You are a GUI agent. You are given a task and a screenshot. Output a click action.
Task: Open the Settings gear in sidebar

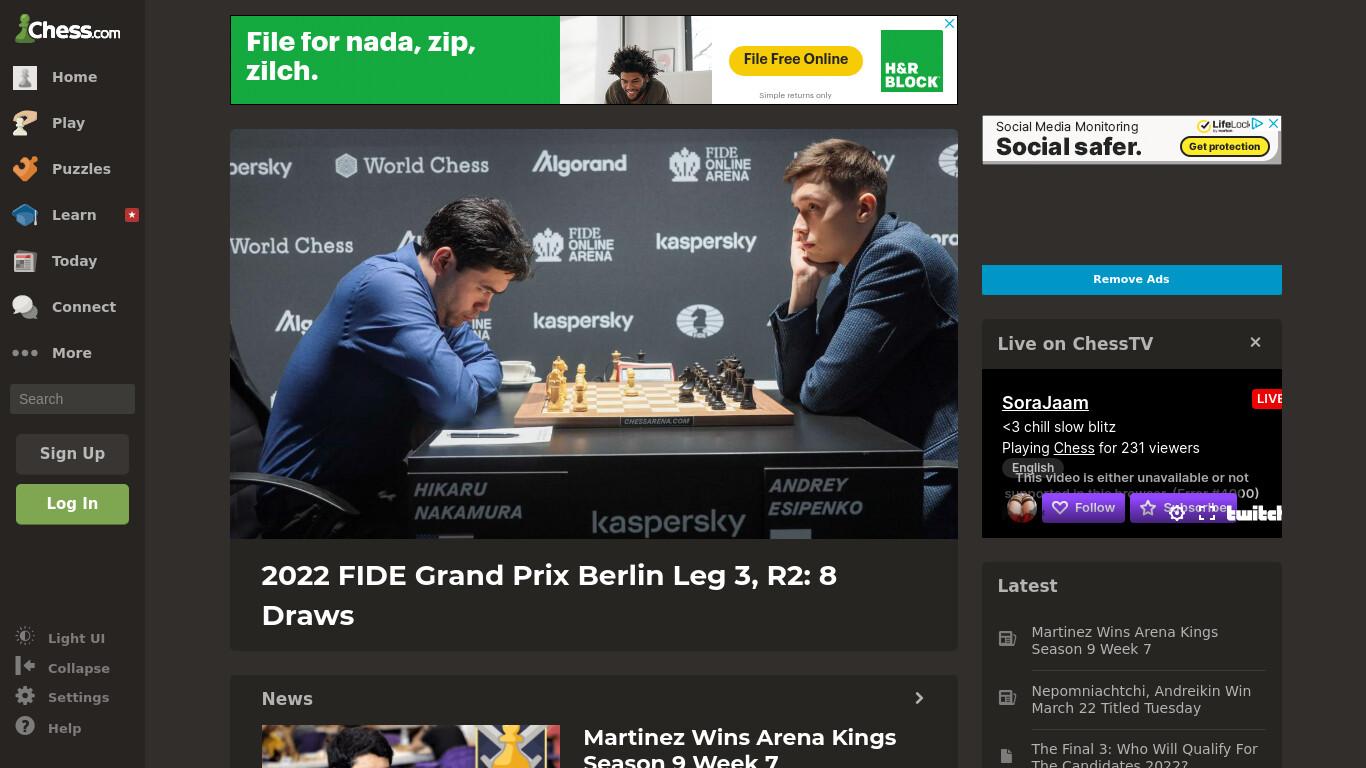pos(25,696)
